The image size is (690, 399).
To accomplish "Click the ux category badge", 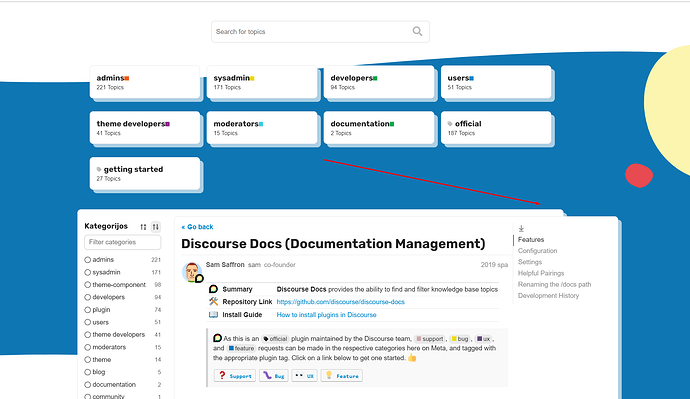I will (x=483, y=339).
